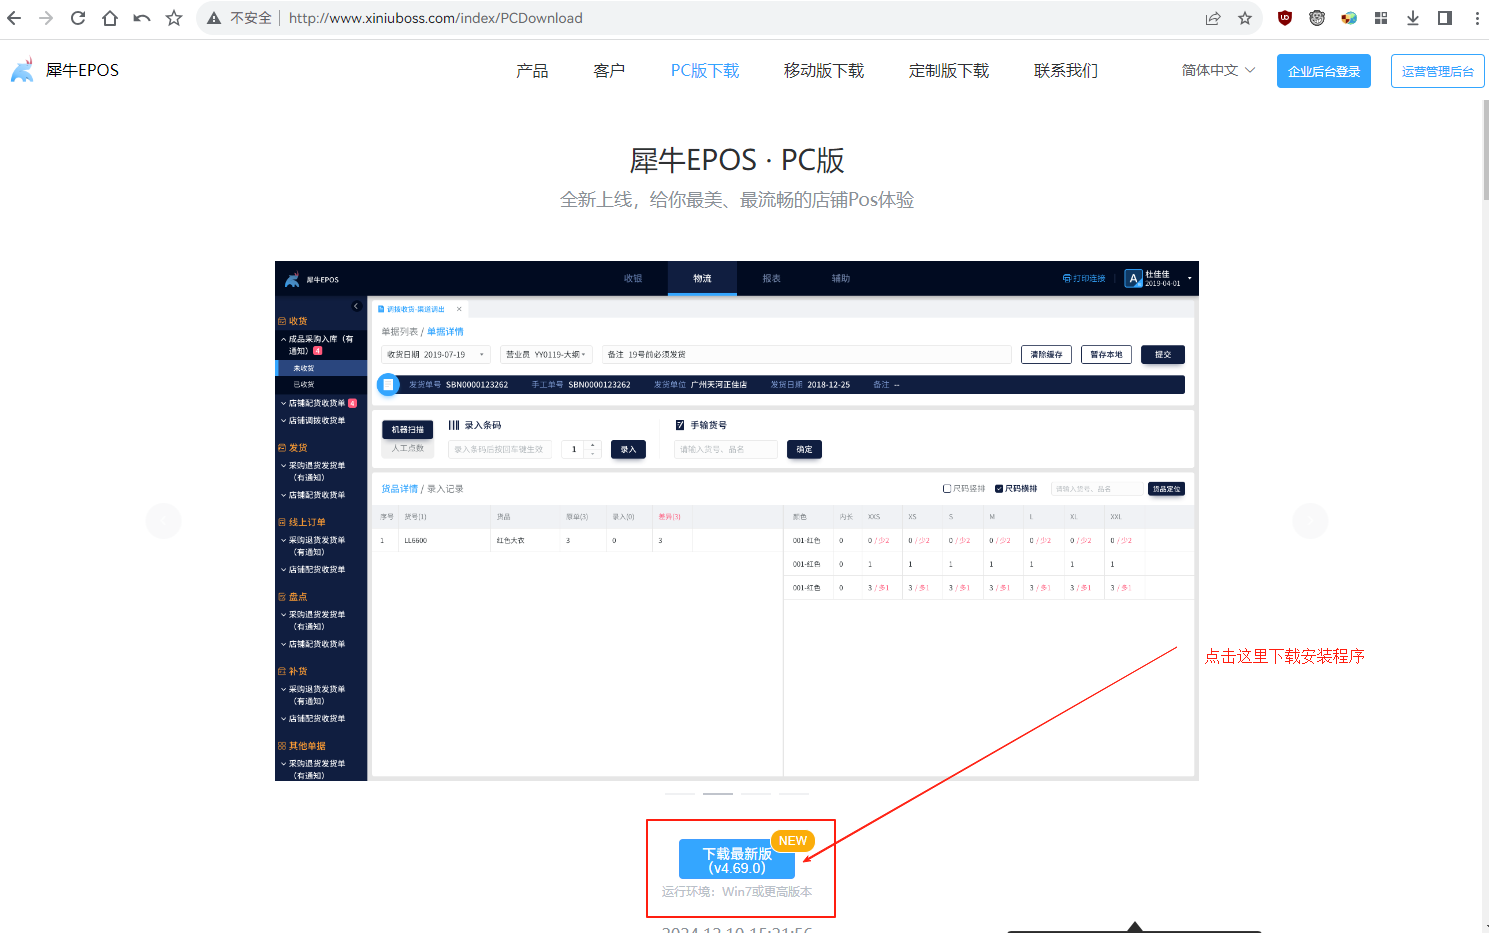Open the monkey-face extension icon
Image resolution: width=1489 pixels, height=933 pixels.
click(x=1317, y=18)
